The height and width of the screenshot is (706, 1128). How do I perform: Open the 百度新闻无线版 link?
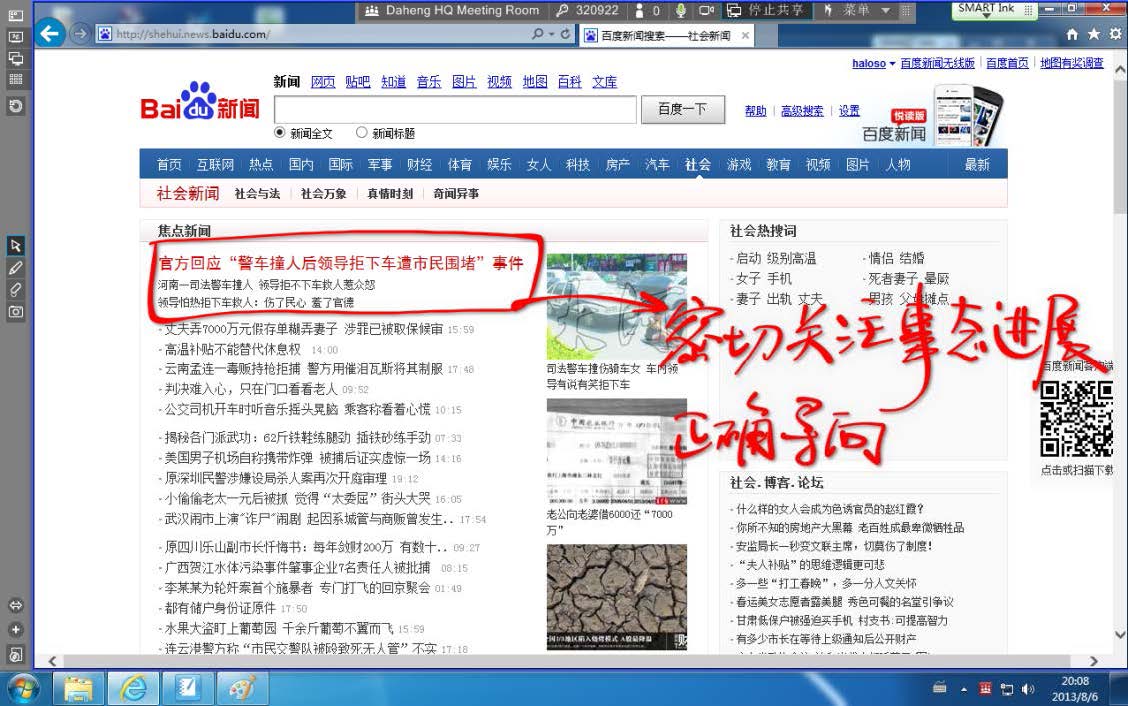(937, 63)
